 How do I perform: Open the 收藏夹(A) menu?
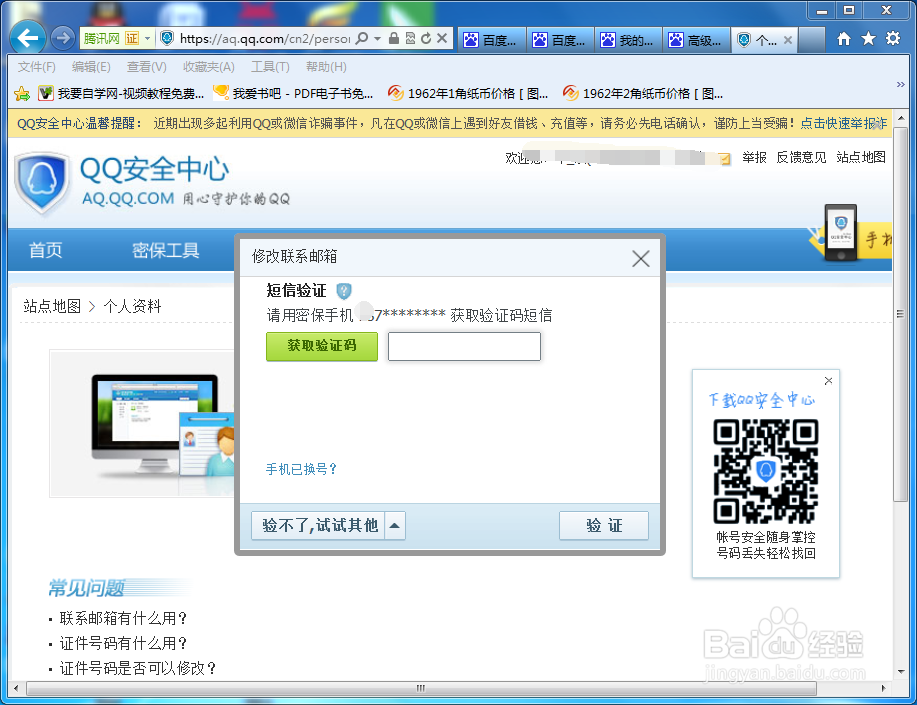point(208,67)
